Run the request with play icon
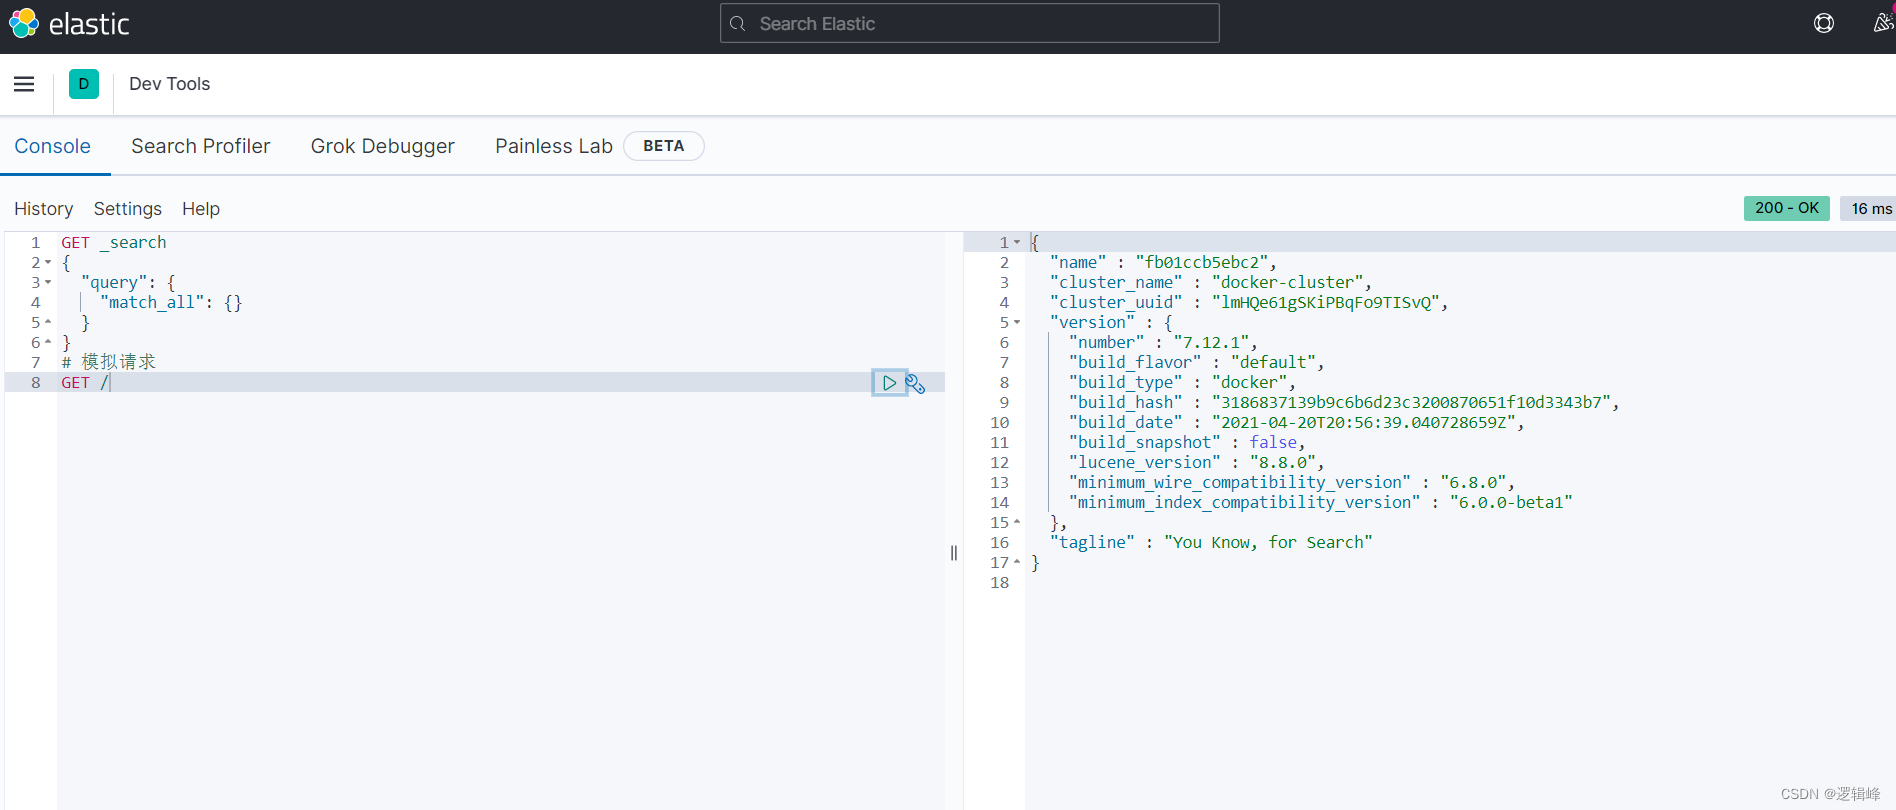 tap(889, 383)
